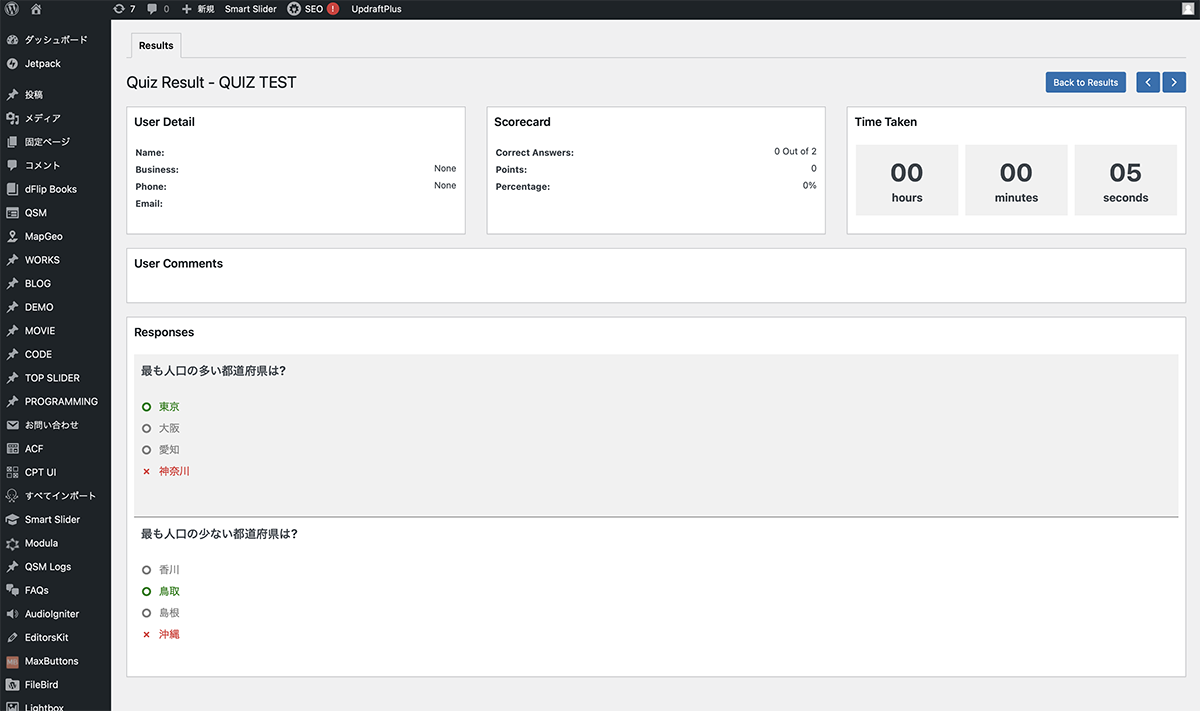The height and width of the screenshot is (711, 1200).
Task: Click the WordPress logo icon
Action: [12, 9]
